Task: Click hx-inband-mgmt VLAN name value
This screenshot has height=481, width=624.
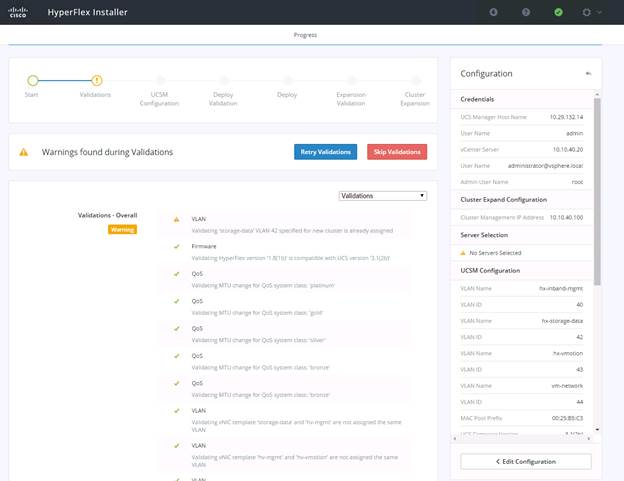Action: pos(561,288)
